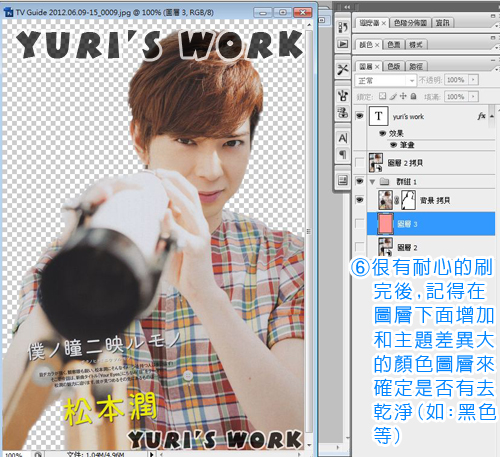This screenshot has width=500, height=457.
Task: Open the History panel dock icon
Action: 343,27
